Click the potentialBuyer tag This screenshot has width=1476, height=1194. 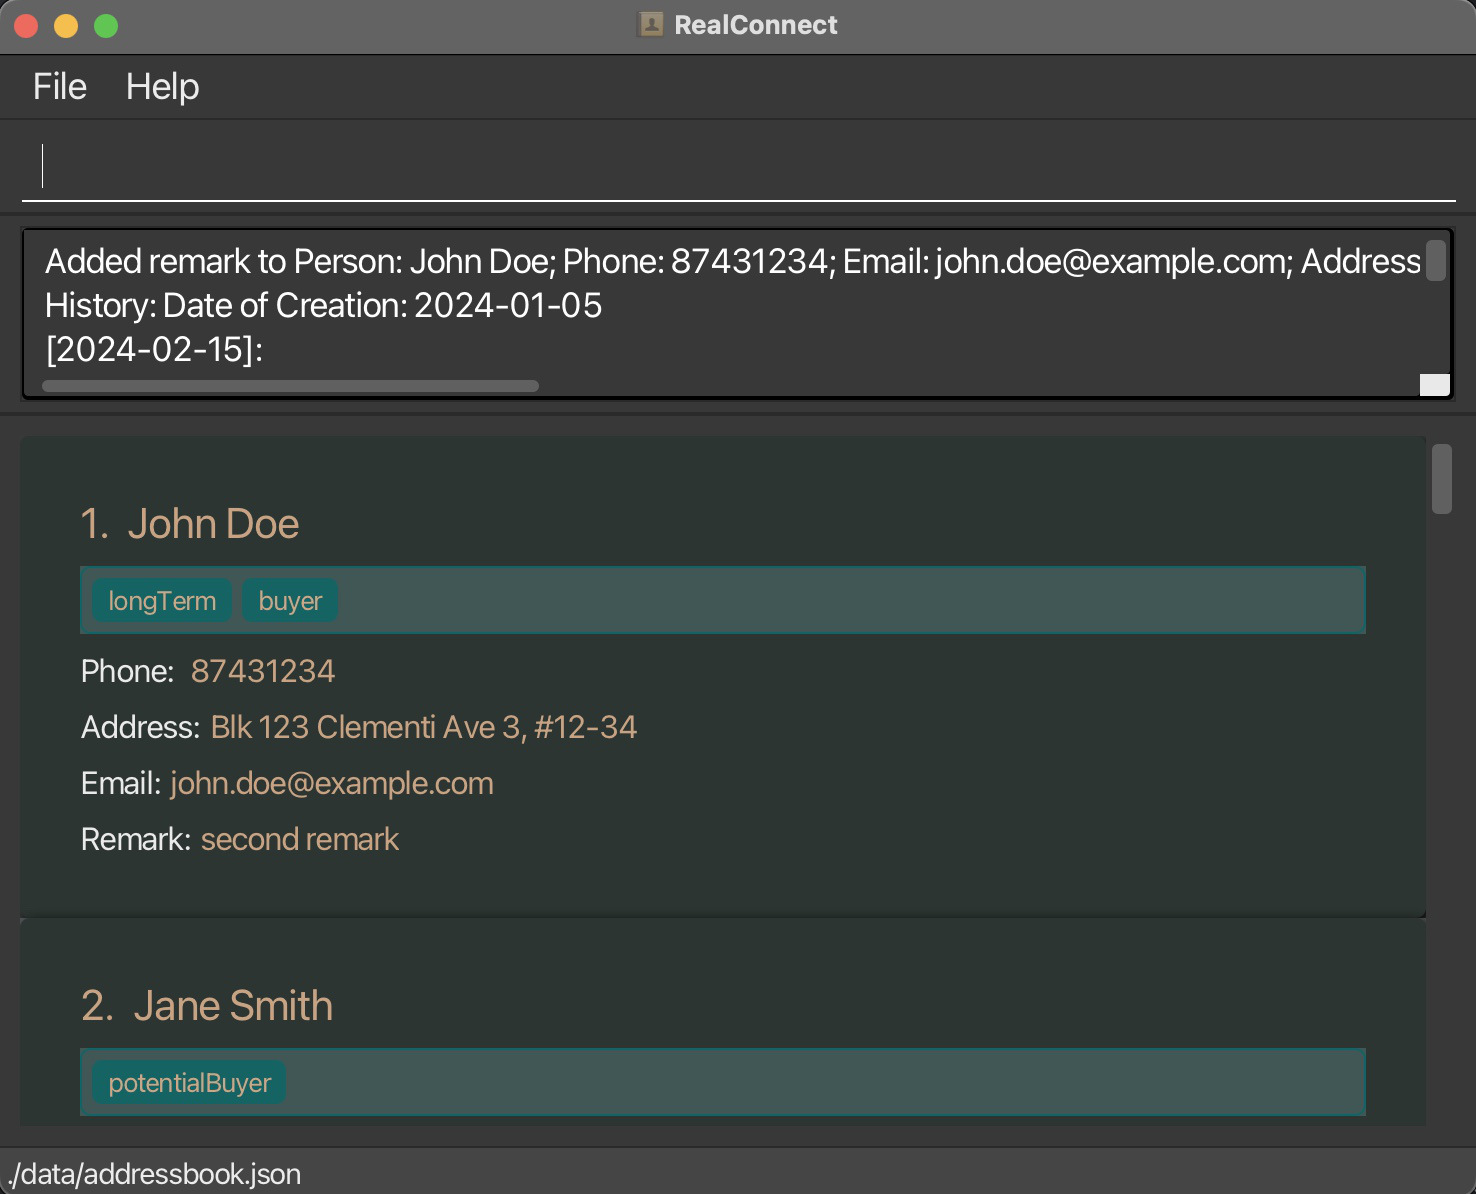(x=189, y=1083)
